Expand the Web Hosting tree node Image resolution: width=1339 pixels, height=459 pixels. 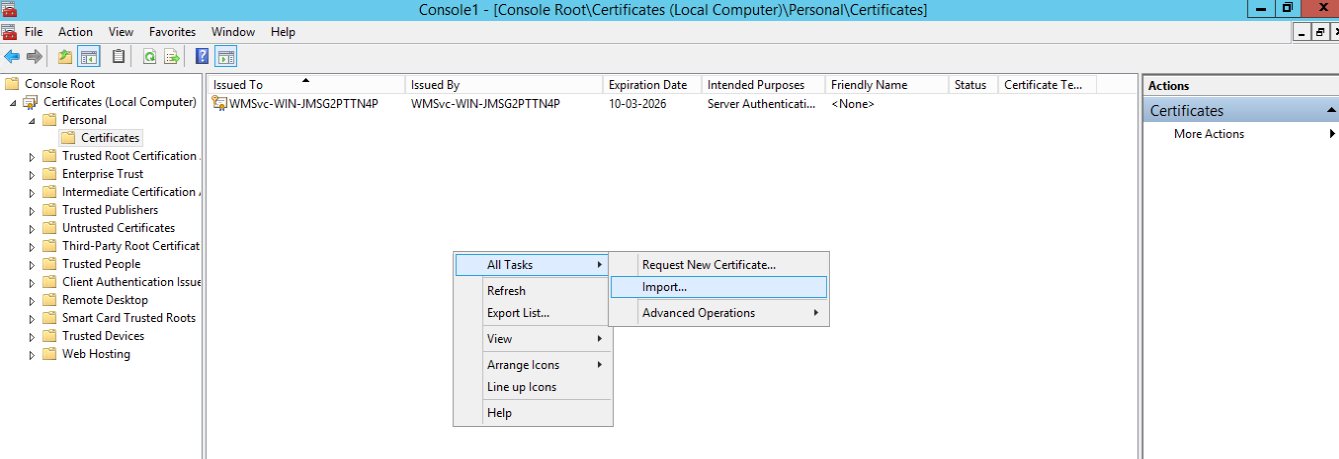32,355
